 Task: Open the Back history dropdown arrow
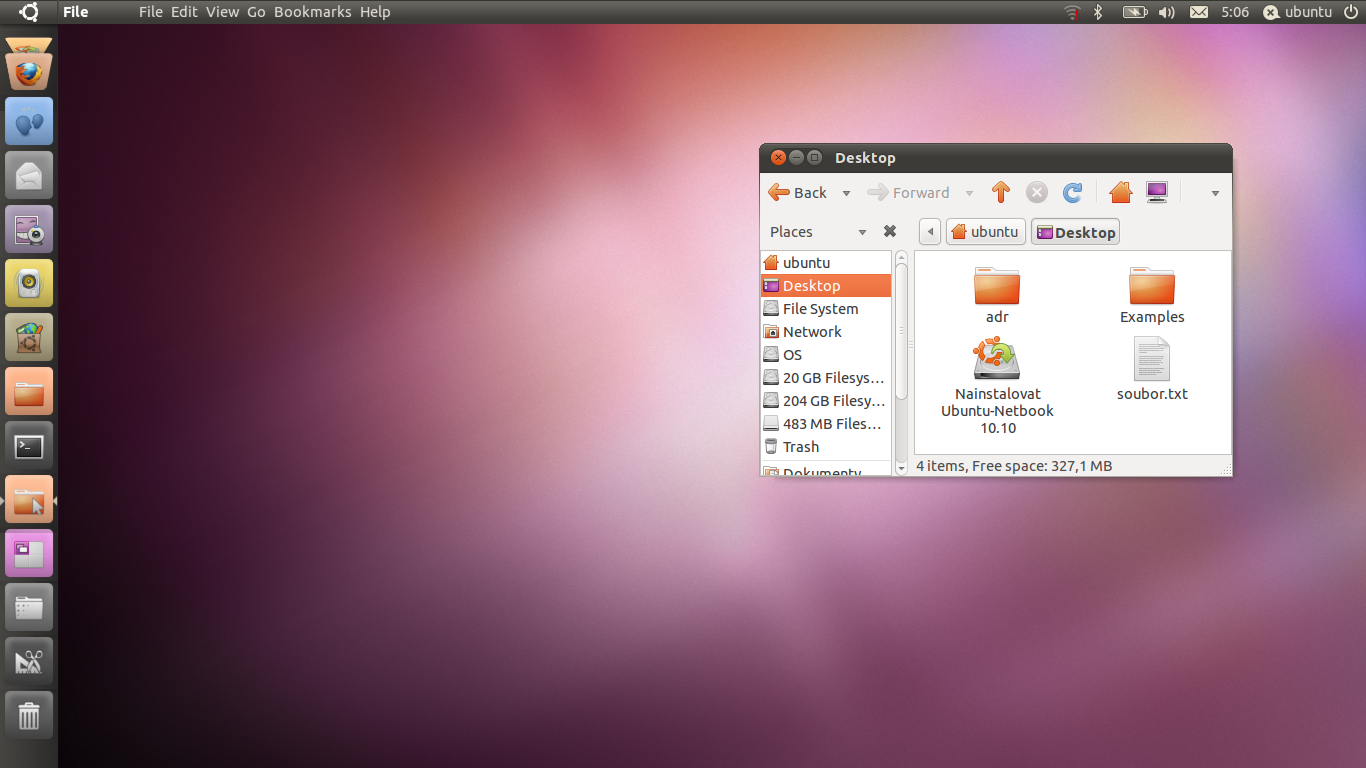coord(846,193)
